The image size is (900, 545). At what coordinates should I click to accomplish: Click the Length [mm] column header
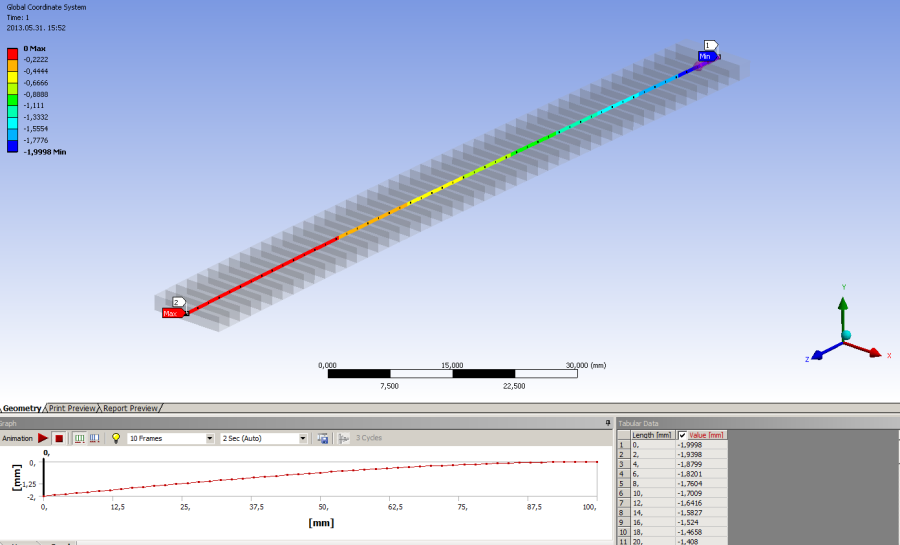tap(651, 435)
